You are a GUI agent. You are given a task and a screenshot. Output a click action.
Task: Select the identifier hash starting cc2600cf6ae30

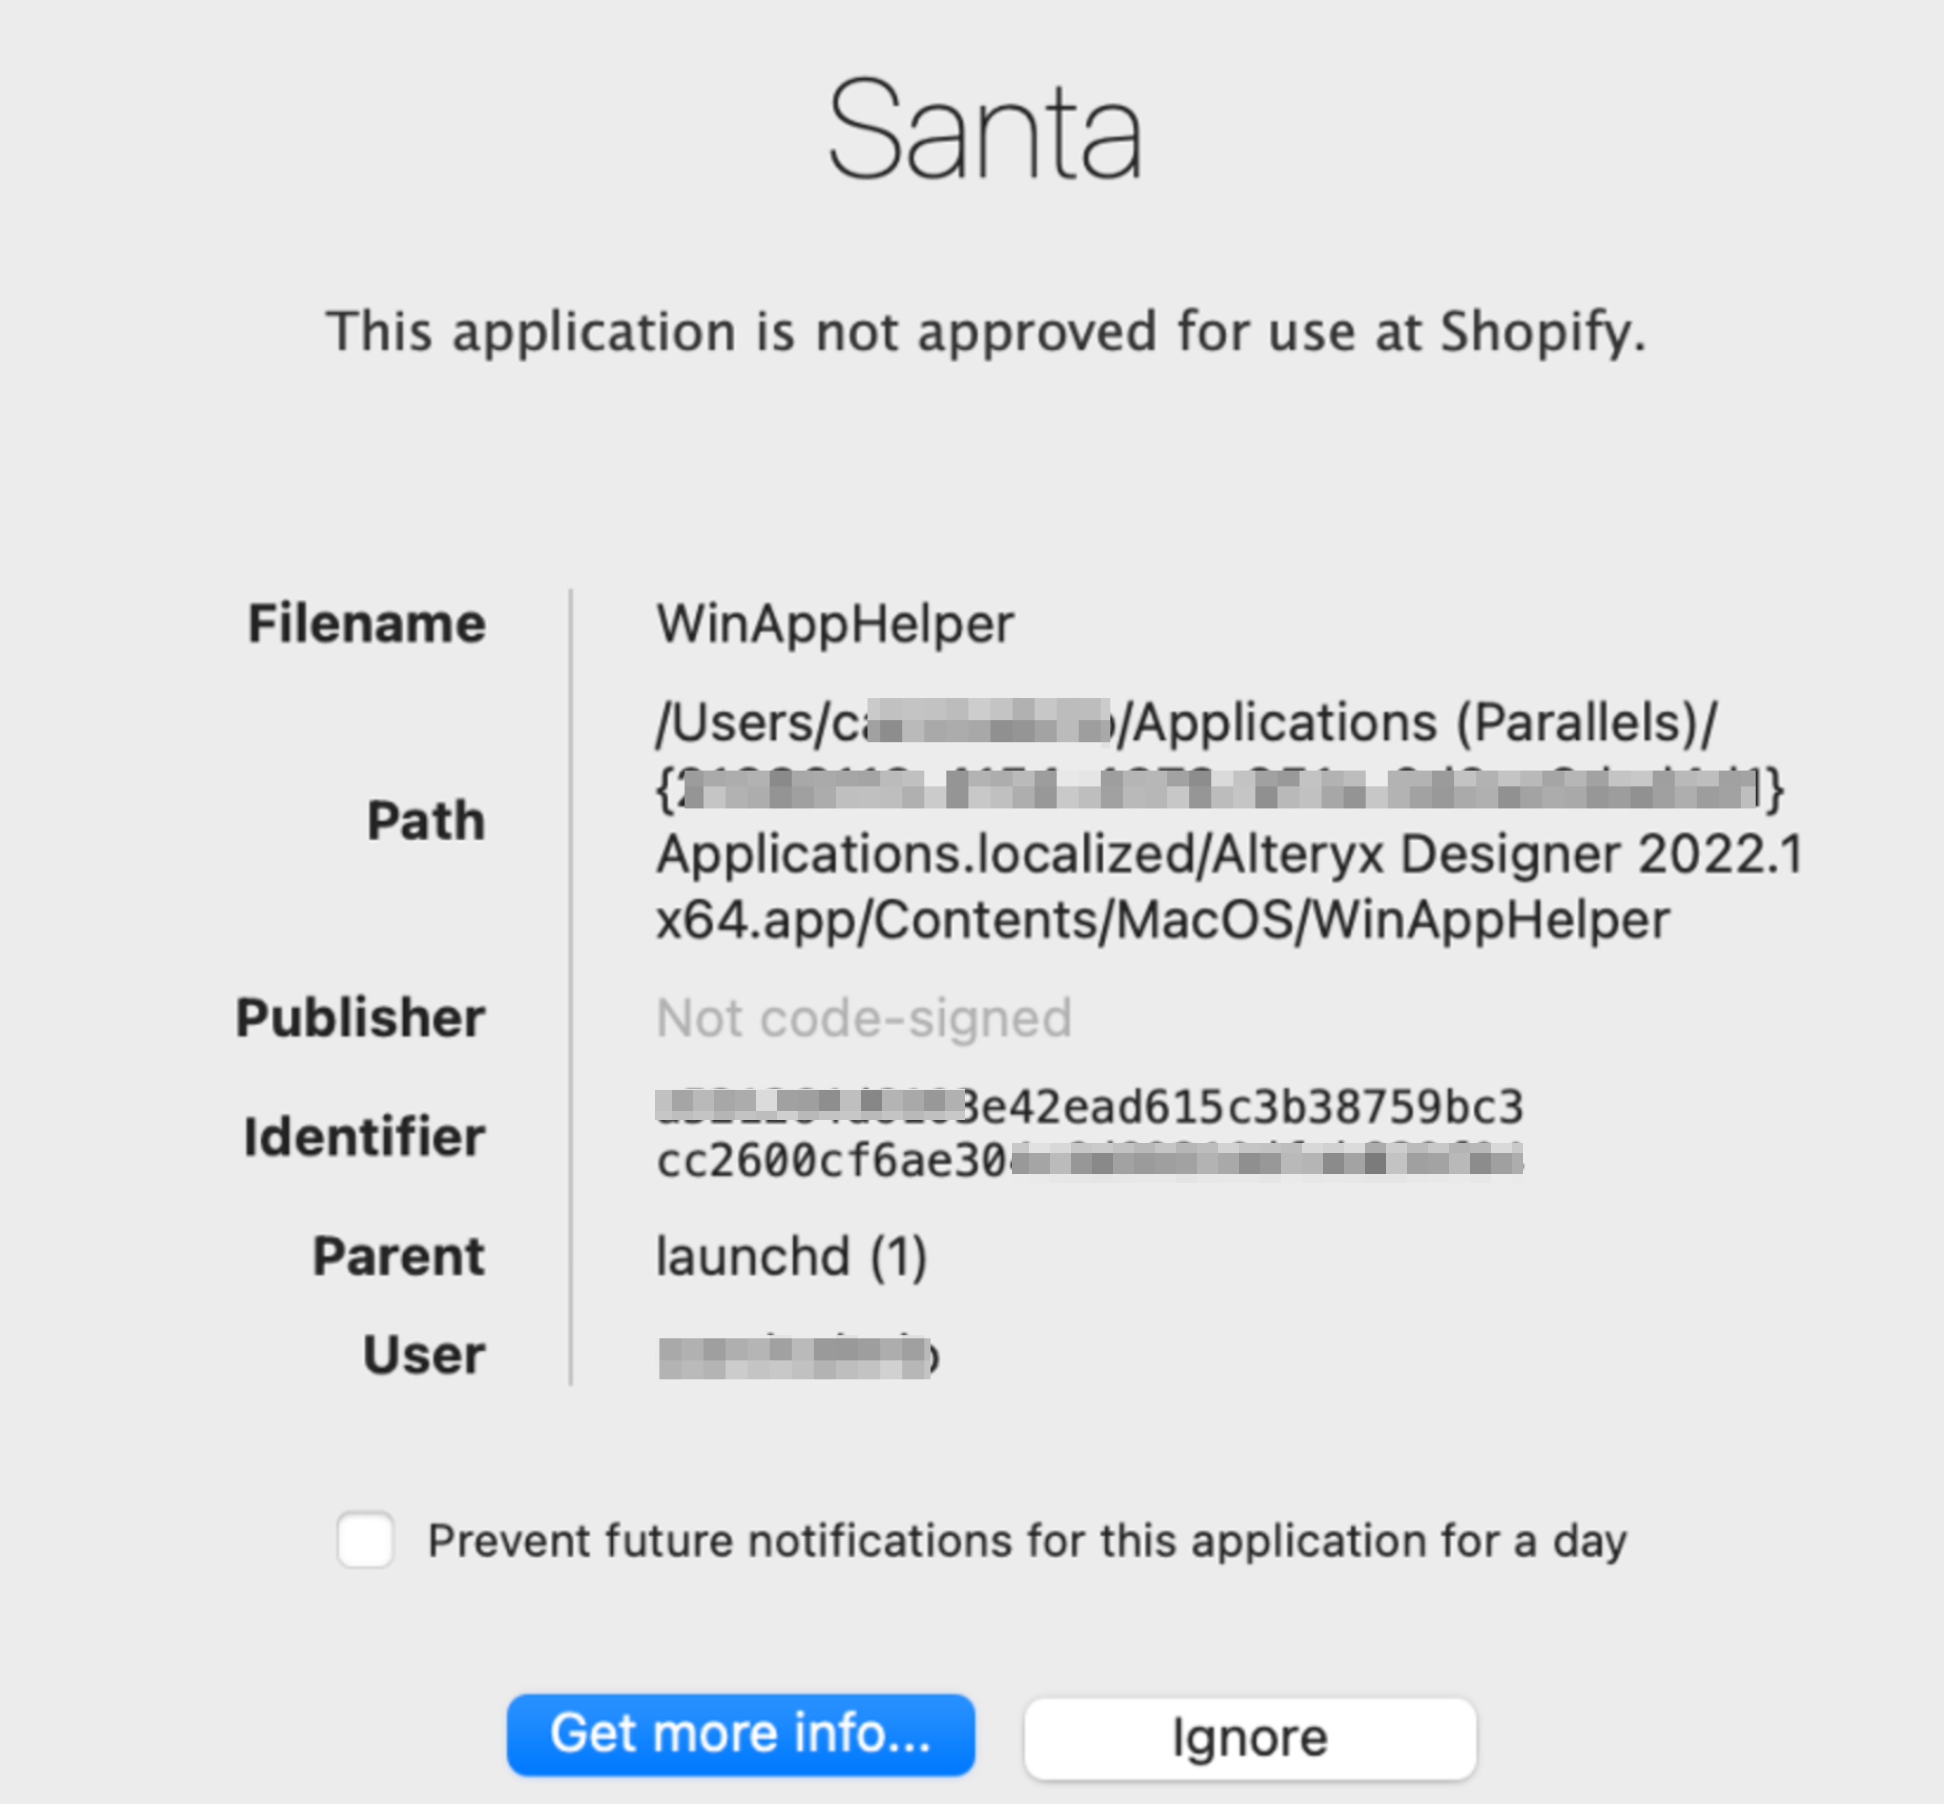[1088, 1161]
